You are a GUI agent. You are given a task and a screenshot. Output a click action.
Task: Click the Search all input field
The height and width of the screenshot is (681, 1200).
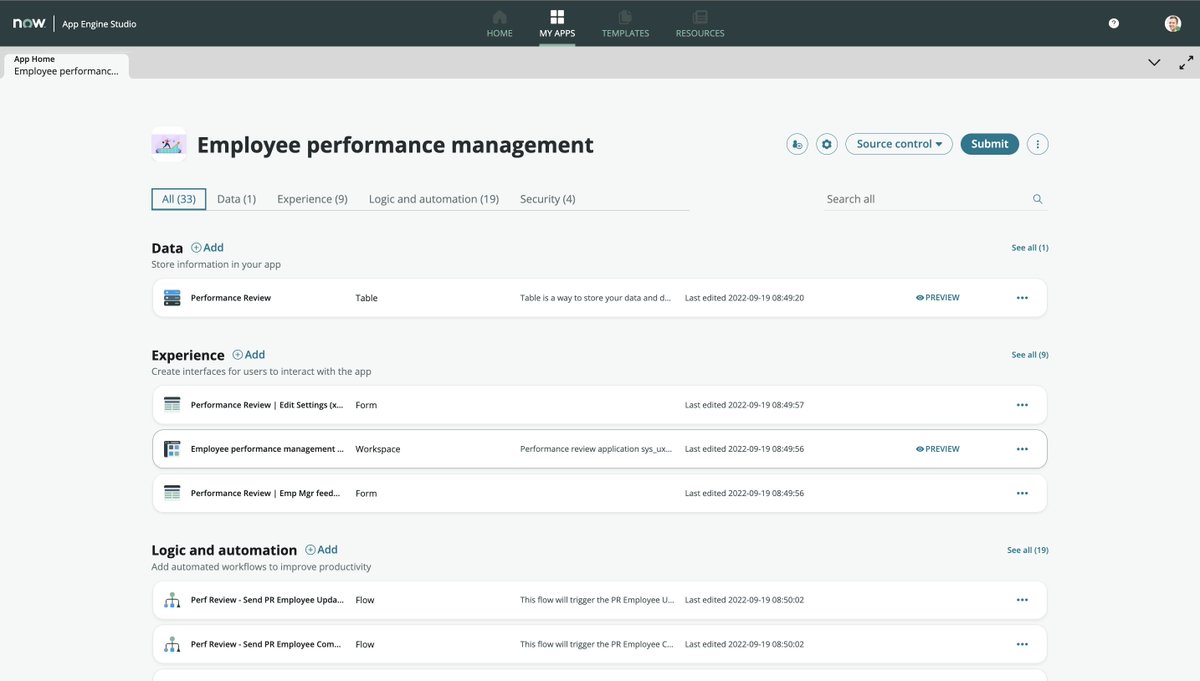click(x=925, y=199)
